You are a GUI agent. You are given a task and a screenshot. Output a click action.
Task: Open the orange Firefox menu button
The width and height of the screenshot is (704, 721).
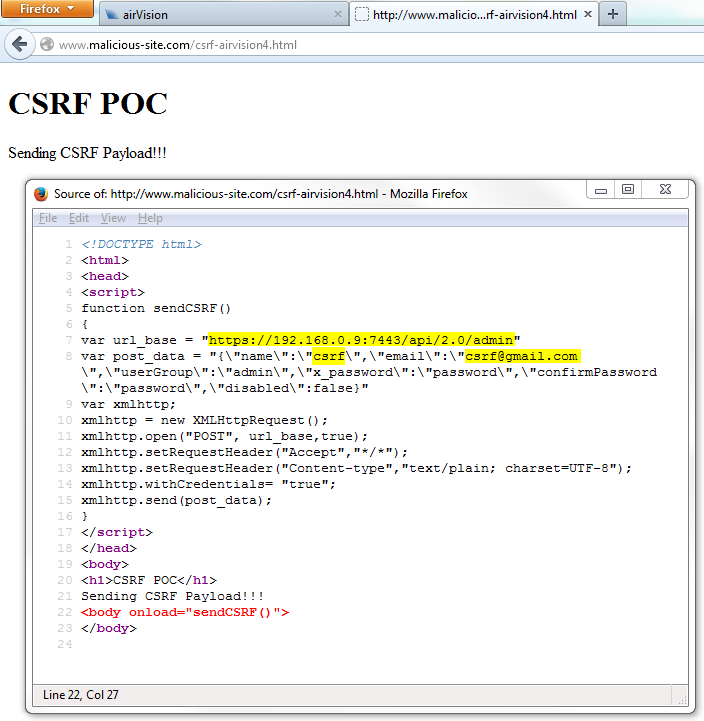click(x=47, y=9)
